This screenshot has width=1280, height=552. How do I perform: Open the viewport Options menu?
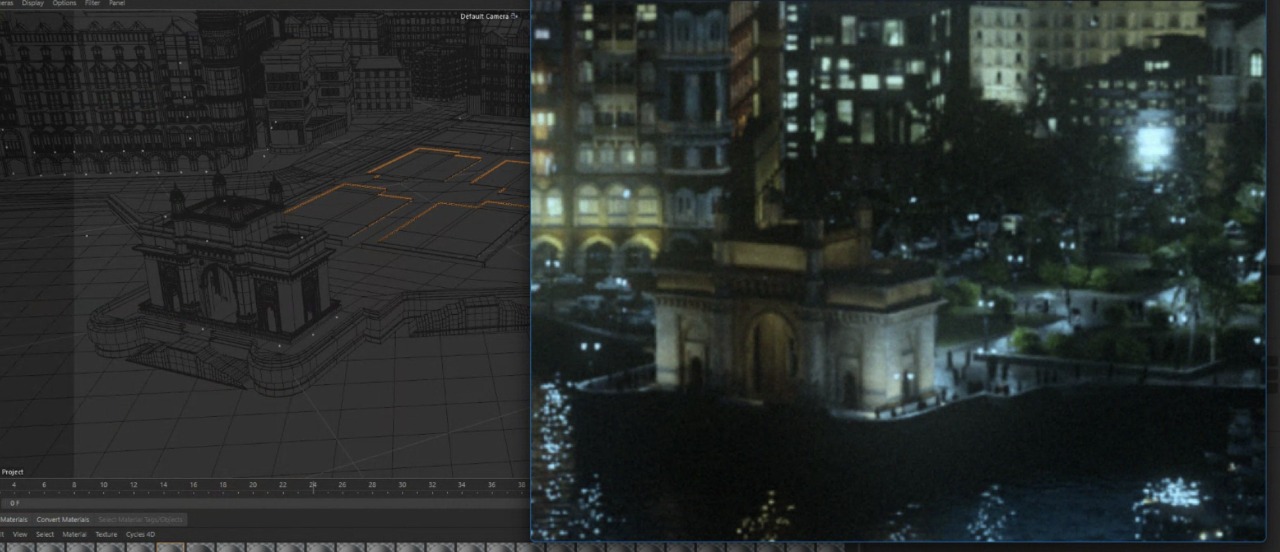pos(64,4)
